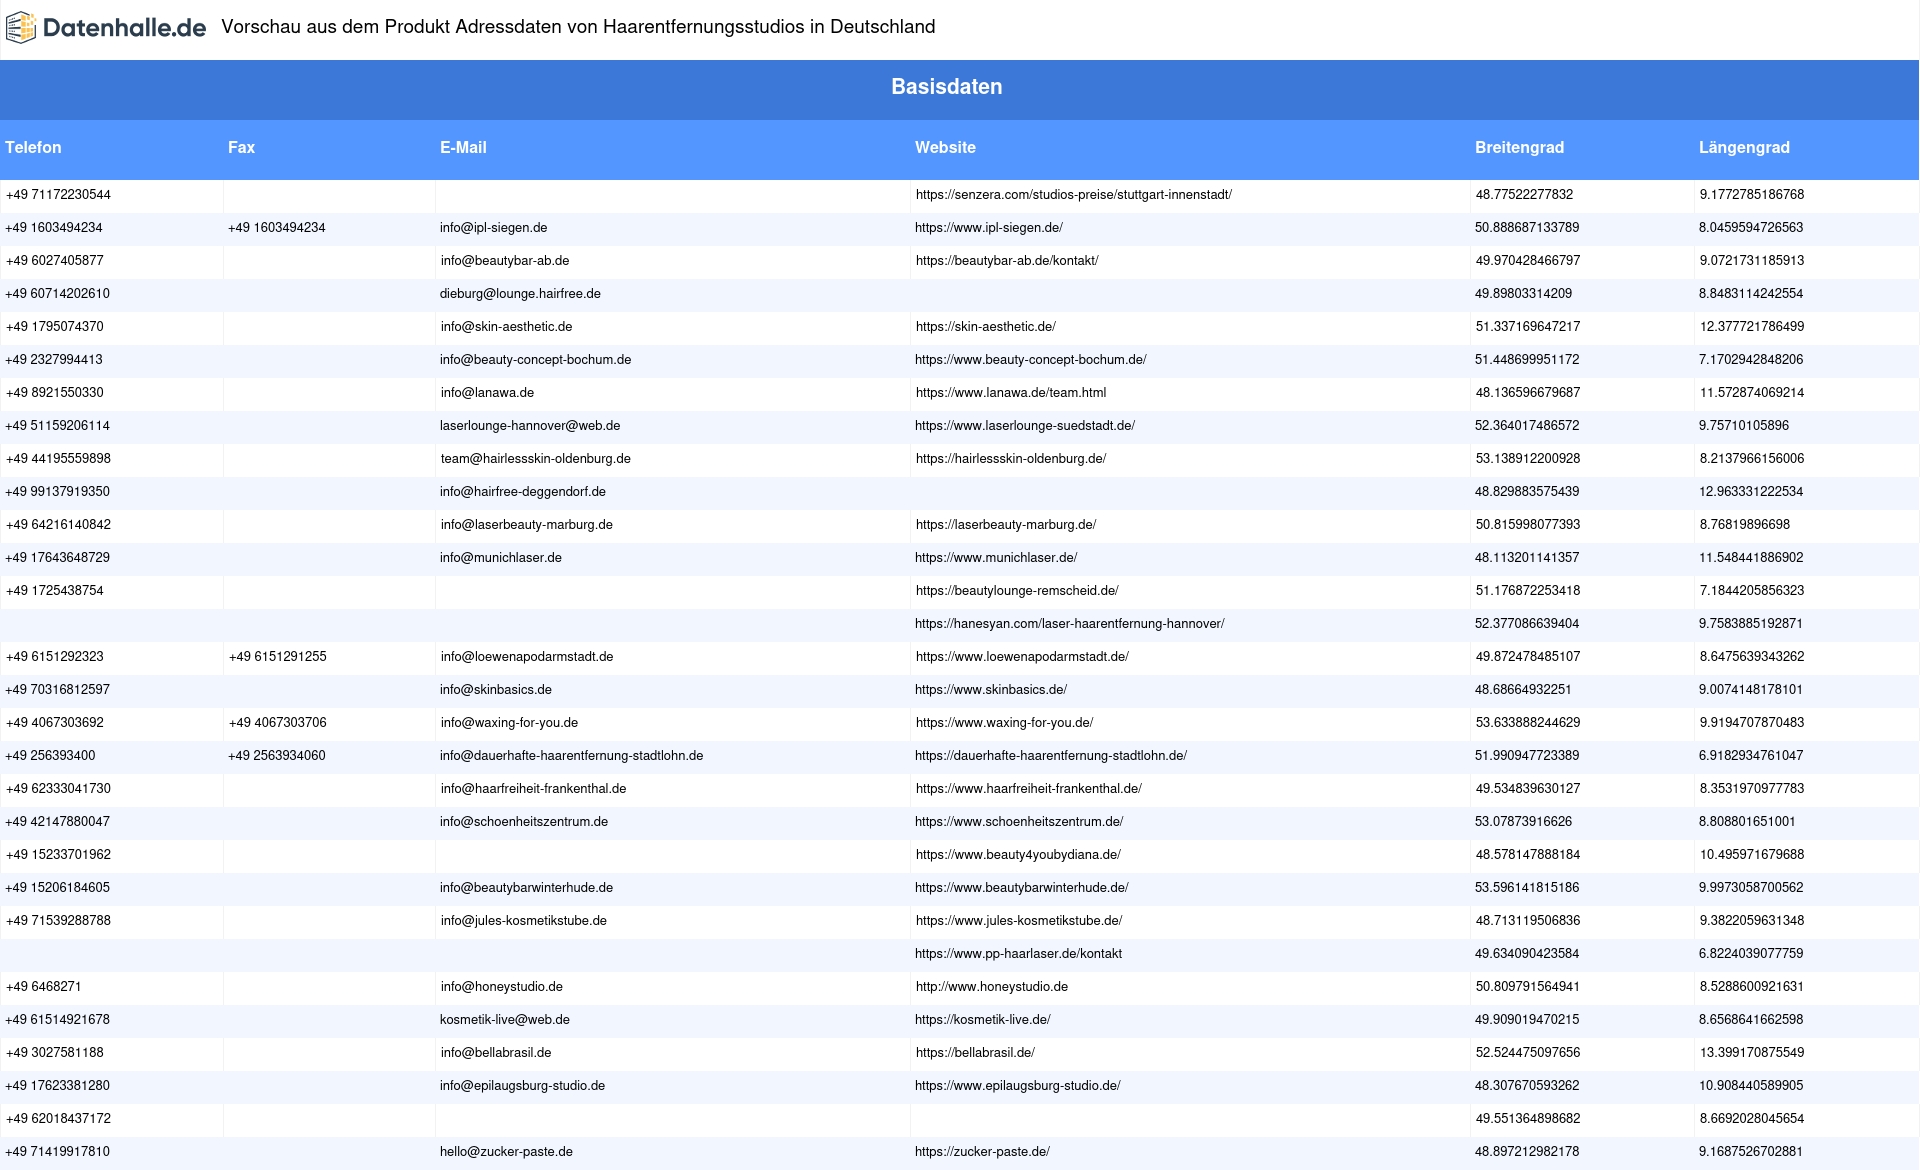Open pp-haarlaser.de/kontakt website link
Image resolution: width=1920 pixels, height=1170 pixels.
point(1018,954)
